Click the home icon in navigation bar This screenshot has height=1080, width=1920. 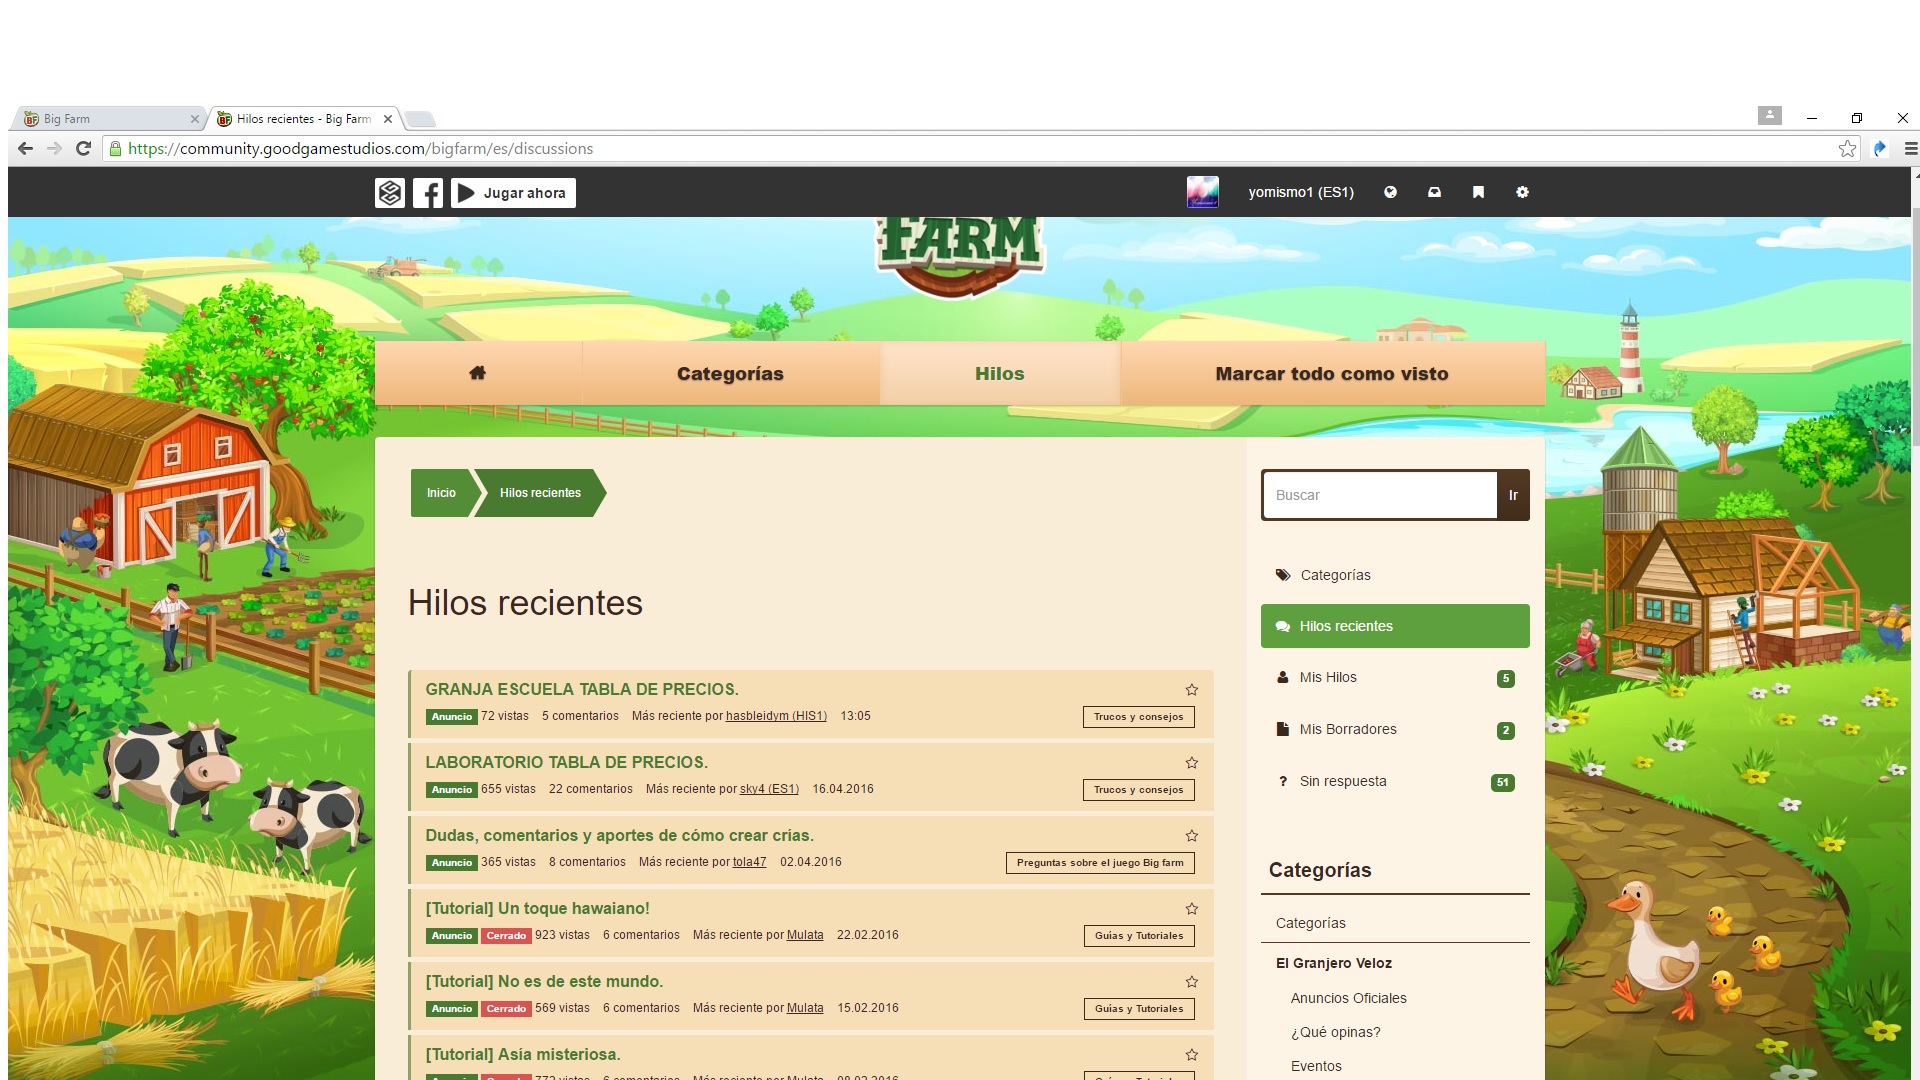(477, 373)
